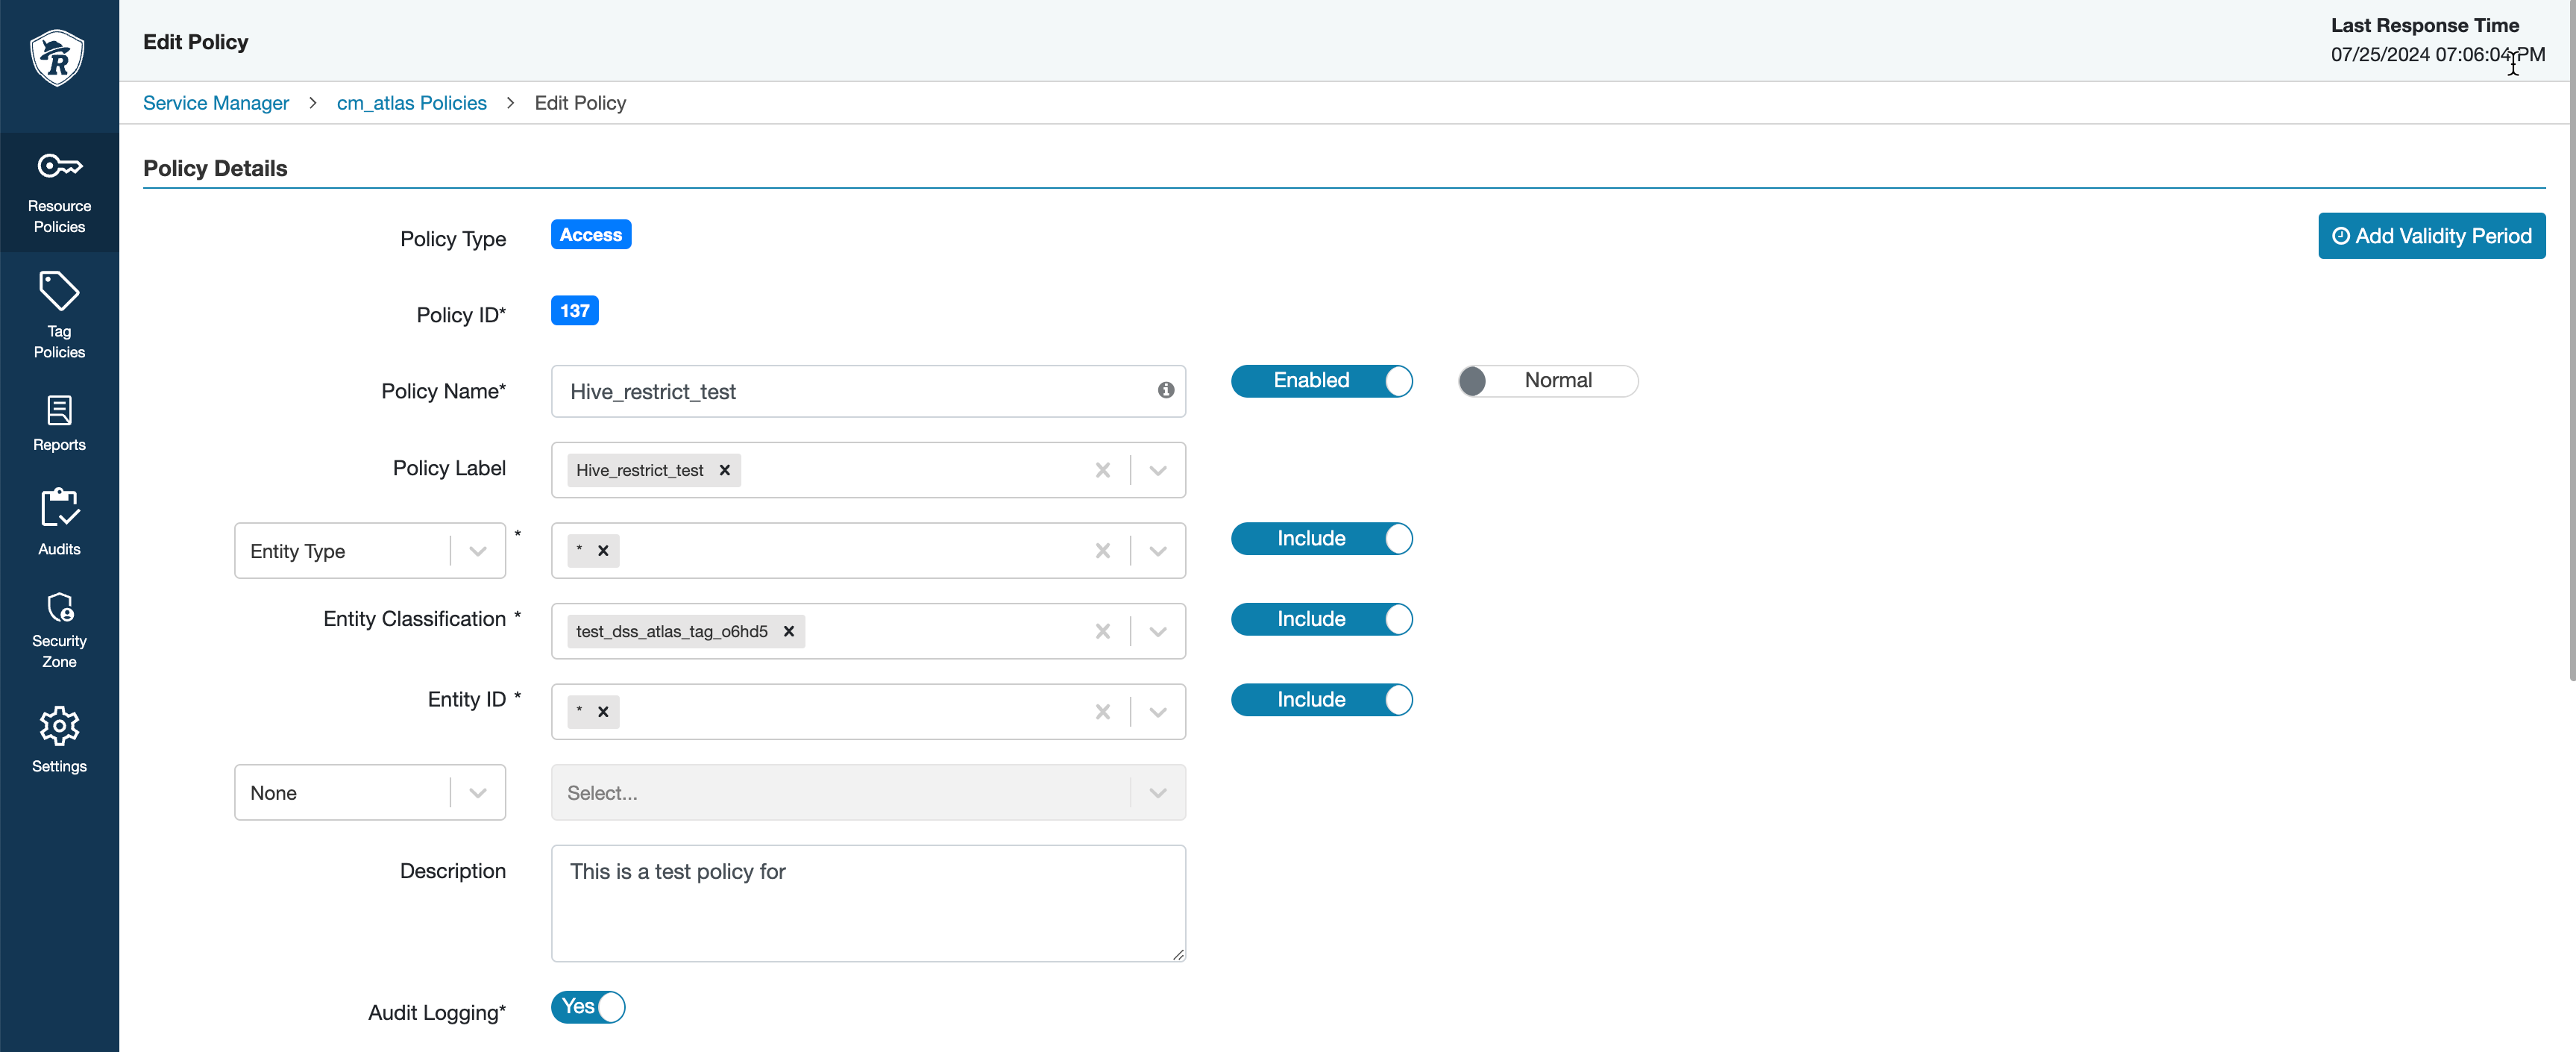This screenshot has height=1052, width=2576.
Task: Expand Policy Label dropdown arrow
Action: tap(1158, 470)
